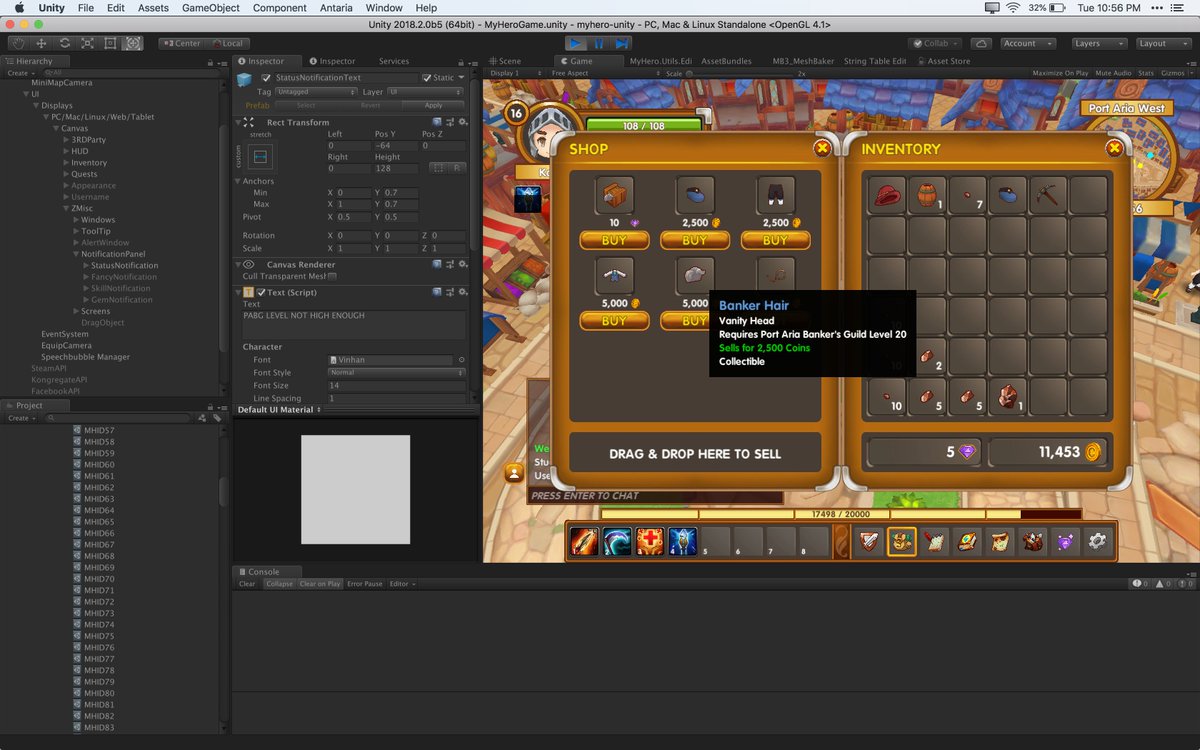
Task: Open the Rect Transform gear settings menu
Action: click(463, 122)
